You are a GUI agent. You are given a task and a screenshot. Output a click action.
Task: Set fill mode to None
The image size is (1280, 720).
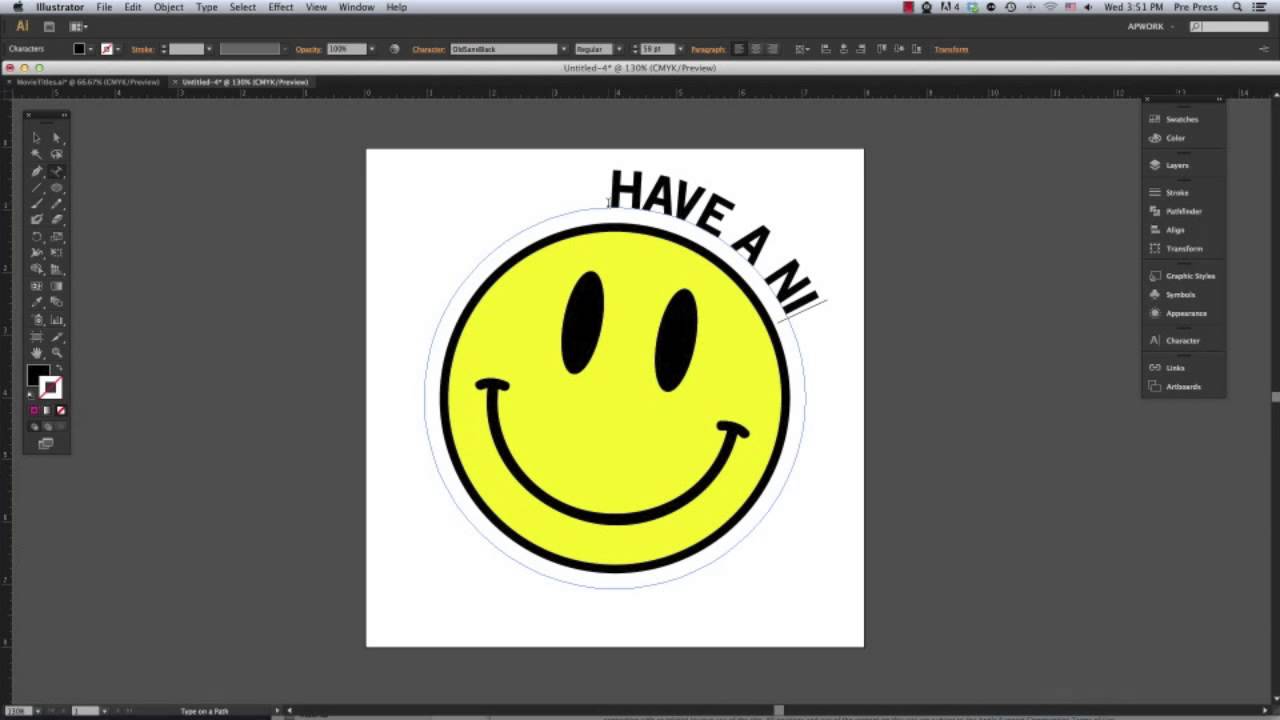[60, 410]
